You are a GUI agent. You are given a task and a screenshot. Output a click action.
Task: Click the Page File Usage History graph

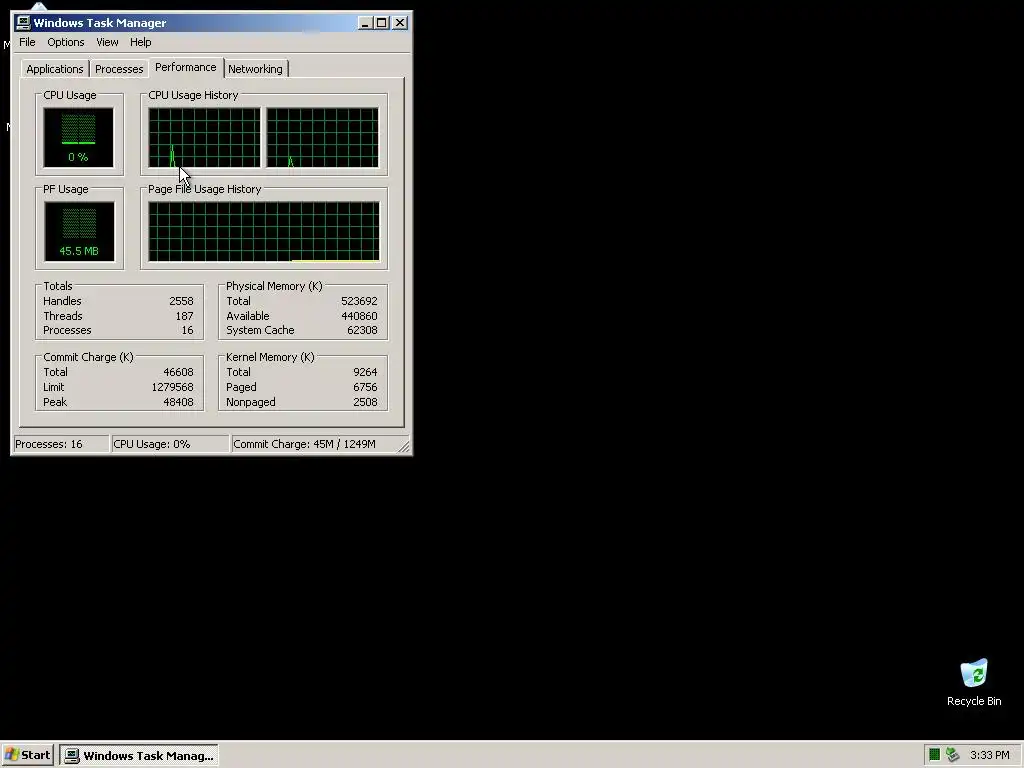pyautogui.click(x=264, y=231)
